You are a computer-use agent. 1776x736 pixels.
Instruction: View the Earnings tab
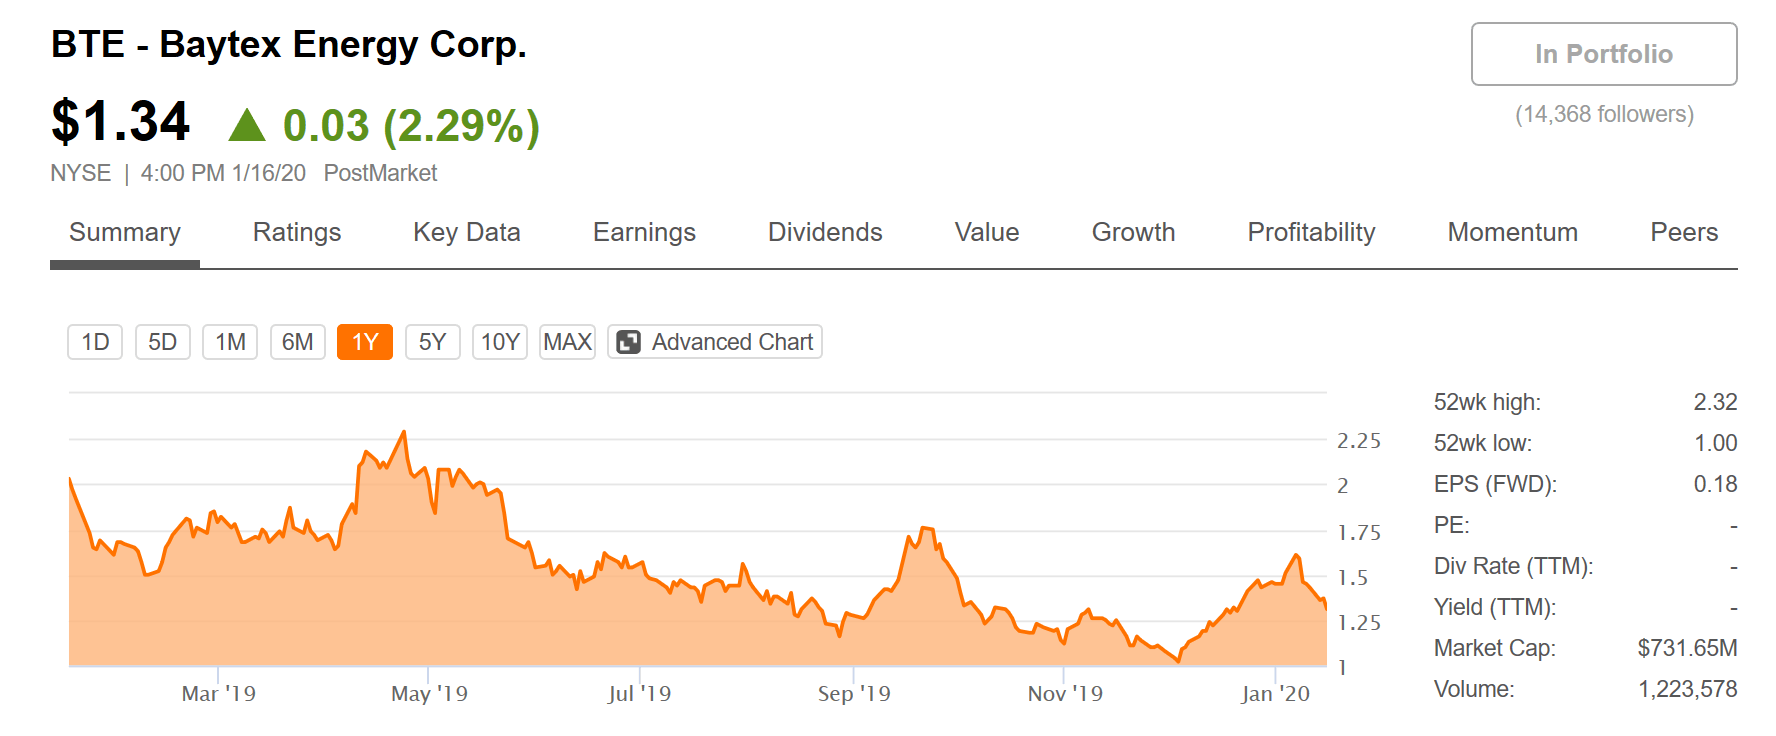coord(644,232)
